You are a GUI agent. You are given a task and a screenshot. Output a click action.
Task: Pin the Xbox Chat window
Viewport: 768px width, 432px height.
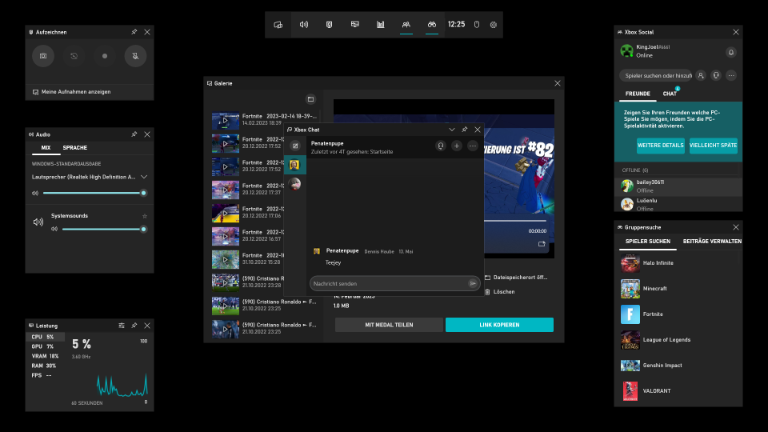pos(464,129)
